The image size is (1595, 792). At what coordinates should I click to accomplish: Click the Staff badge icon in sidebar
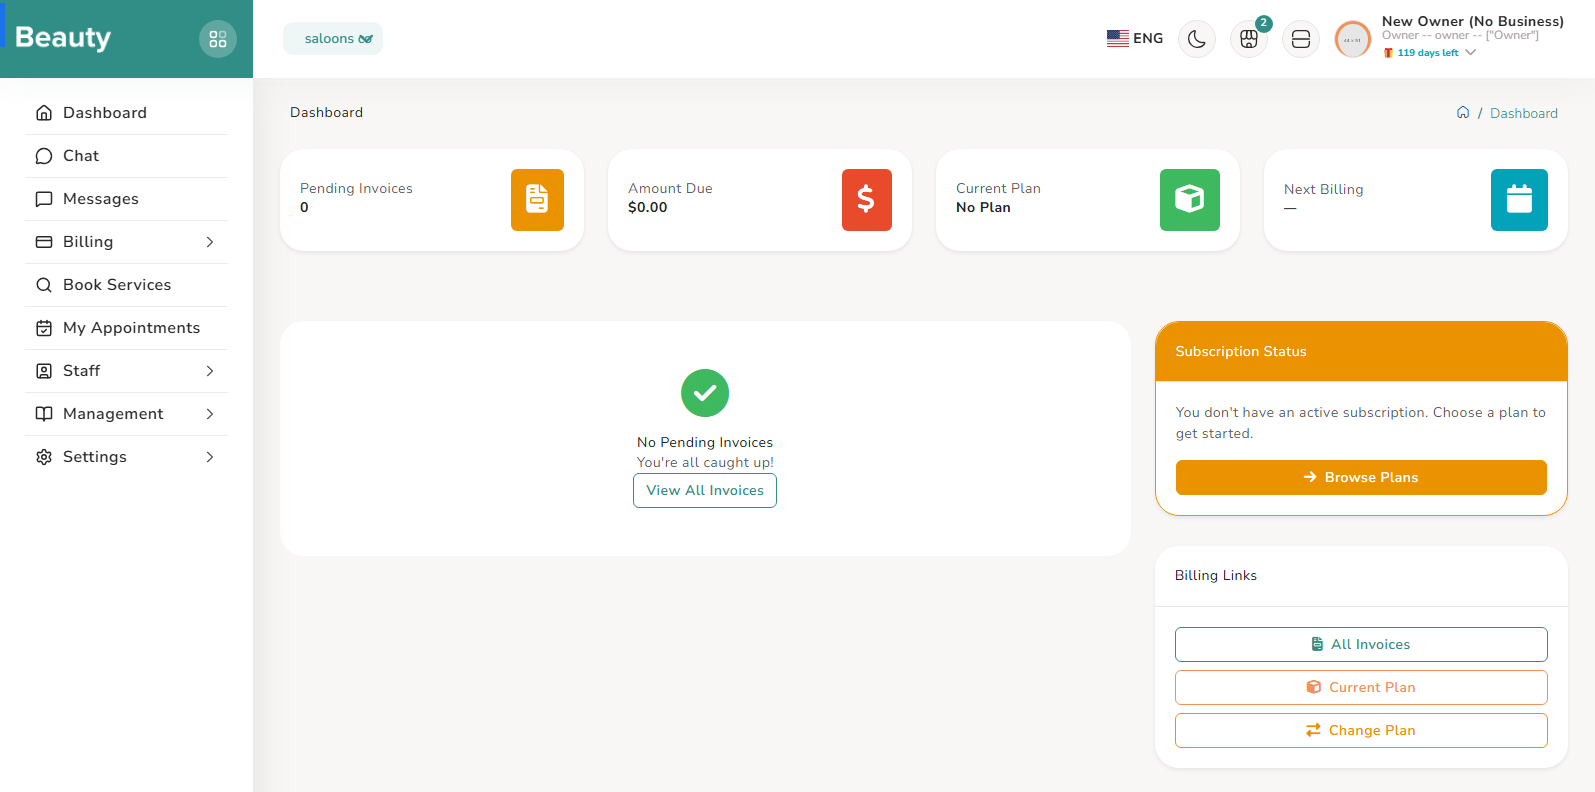click(44, 371)
